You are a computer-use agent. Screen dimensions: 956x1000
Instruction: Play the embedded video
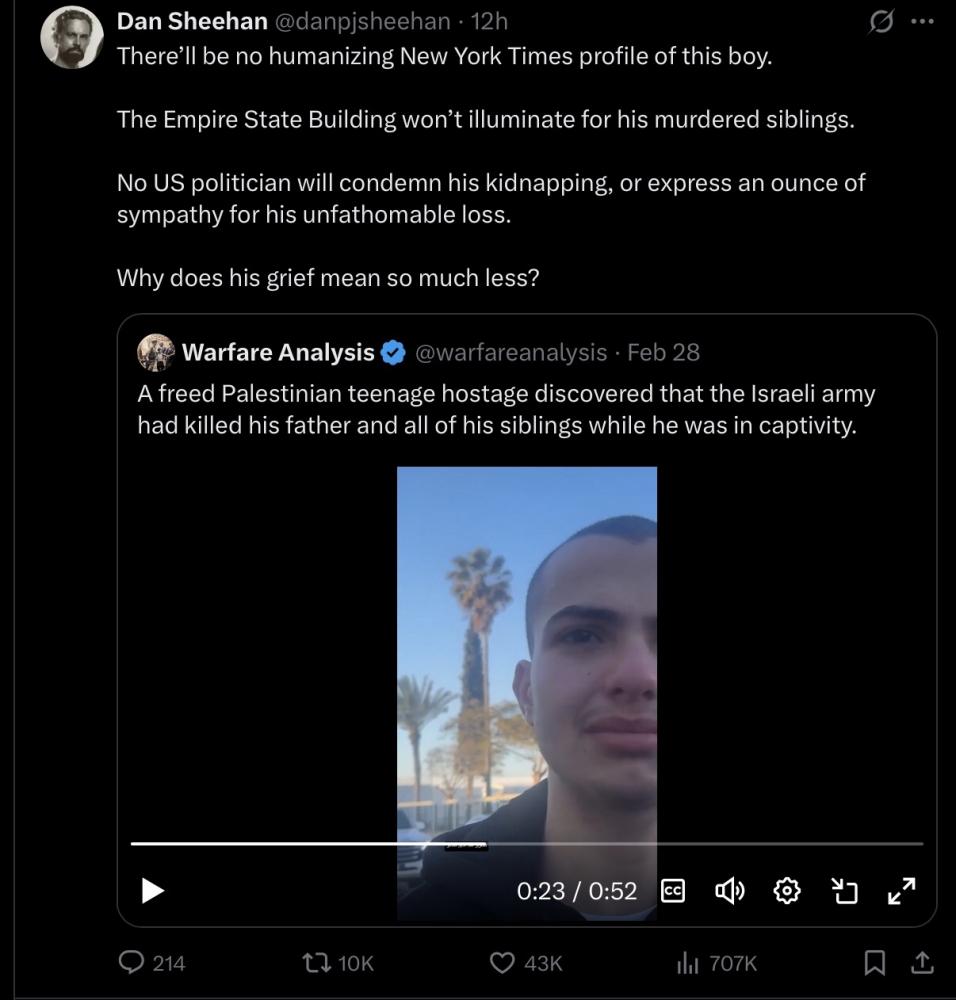pos(153,890)
